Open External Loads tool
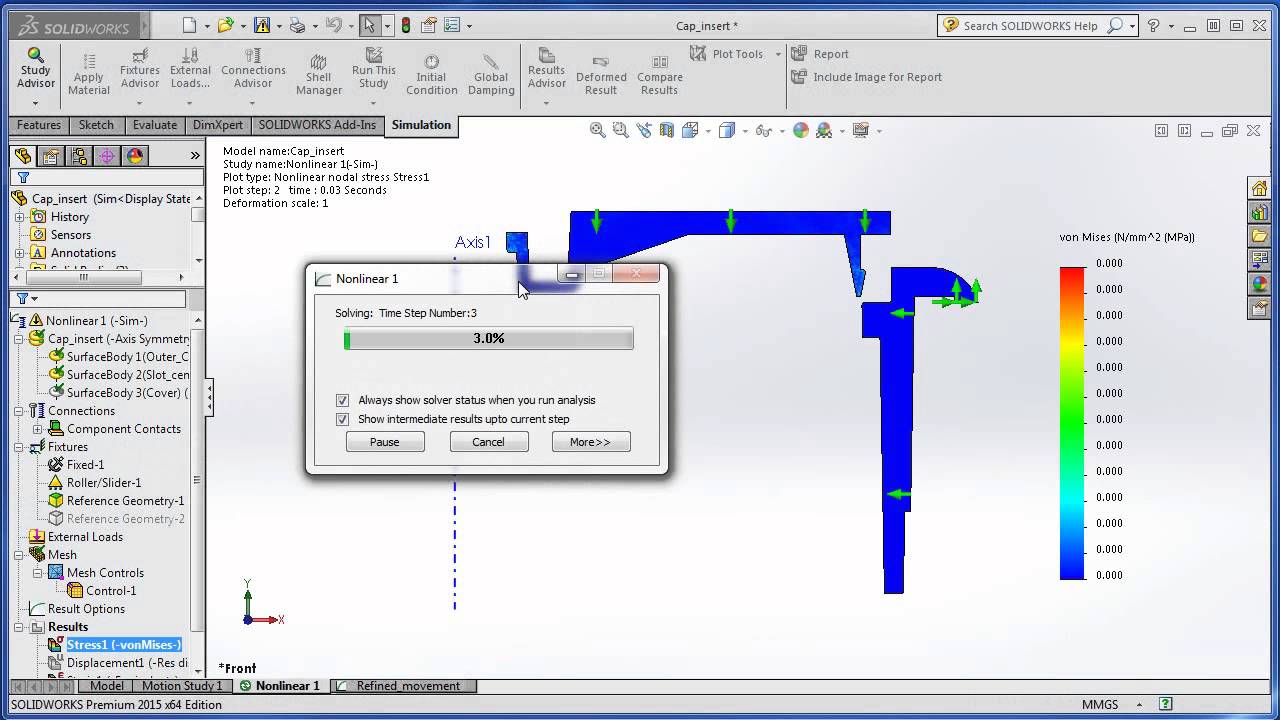Screen dimensions: 1280x720 tap(190, 69)
